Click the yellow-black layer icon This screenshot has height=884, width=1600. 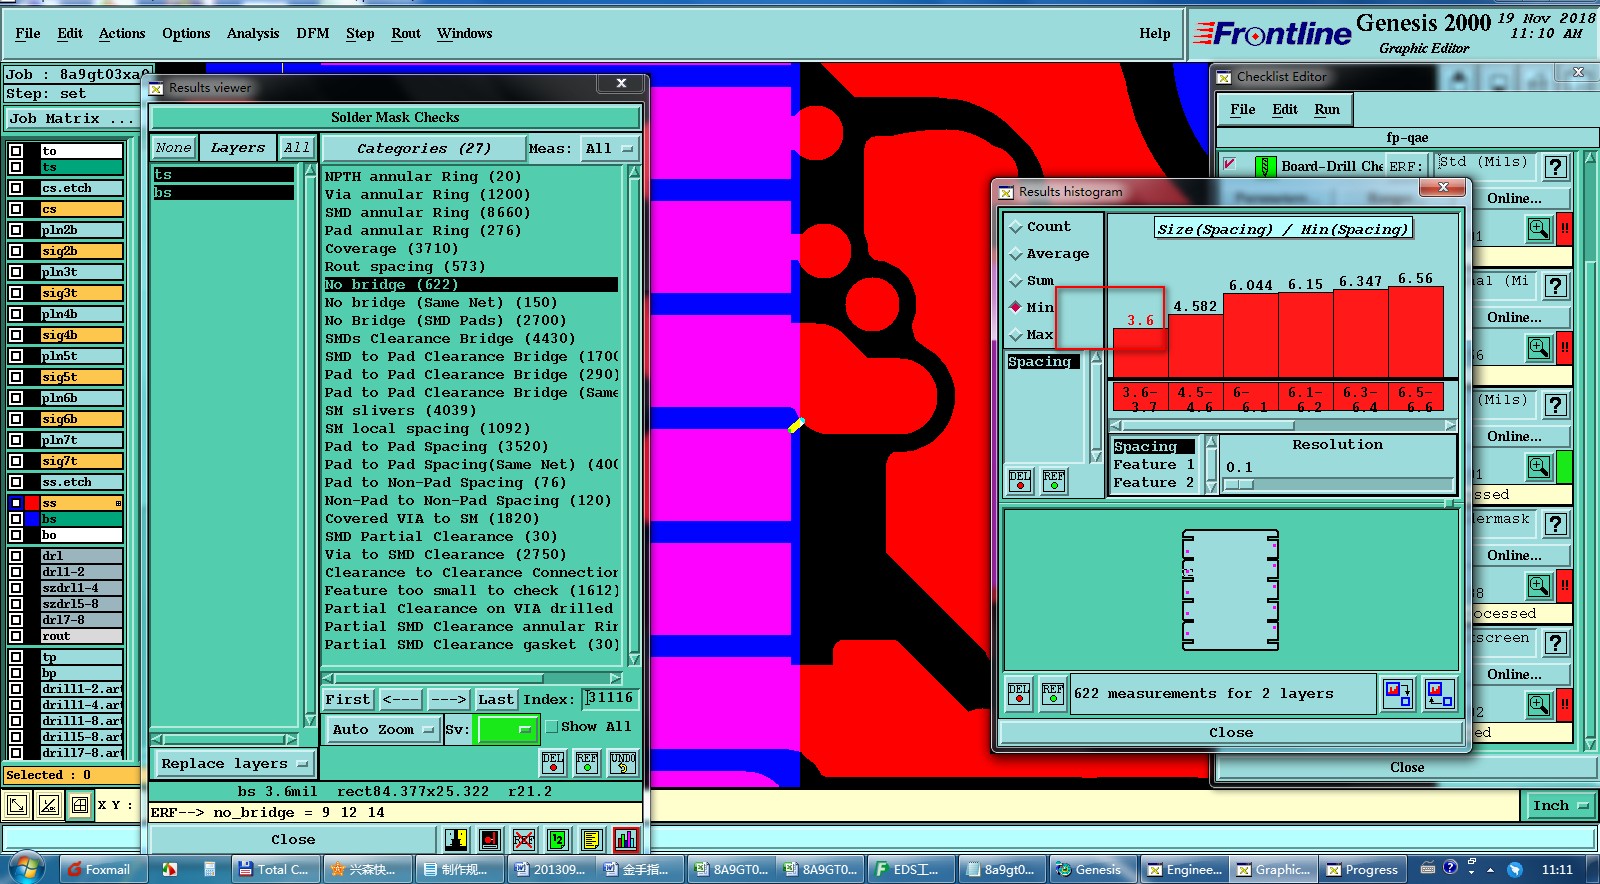tap(457, 839)
